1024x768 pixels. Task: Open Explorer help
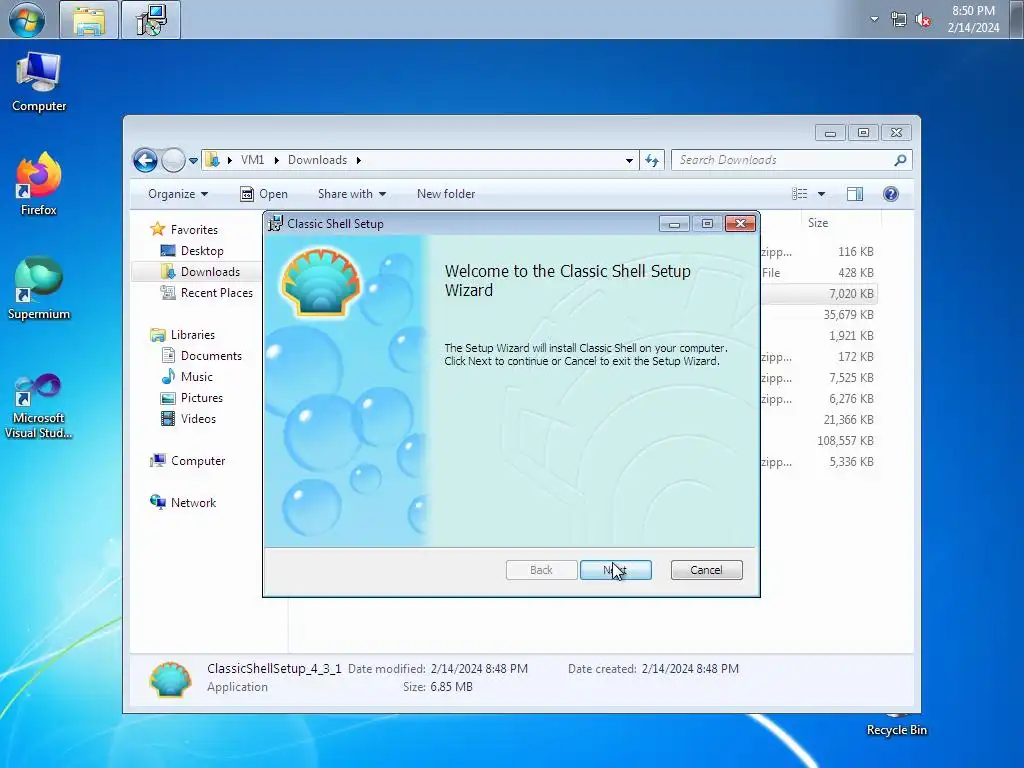pos(891,194)
